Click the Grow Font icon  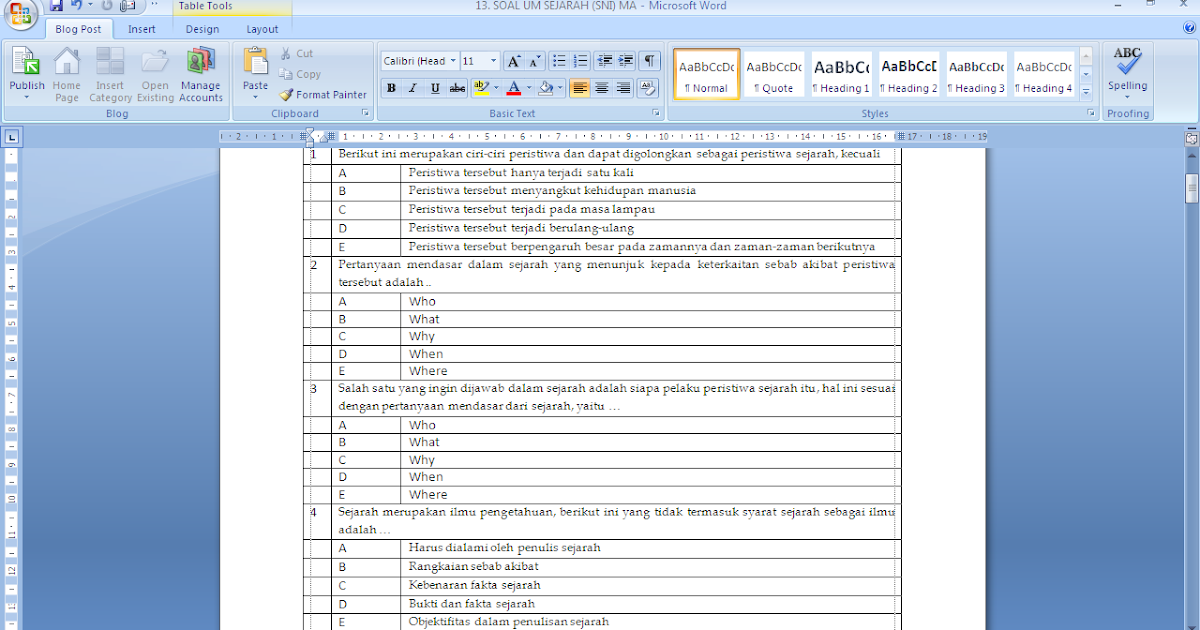pos(514,61)
